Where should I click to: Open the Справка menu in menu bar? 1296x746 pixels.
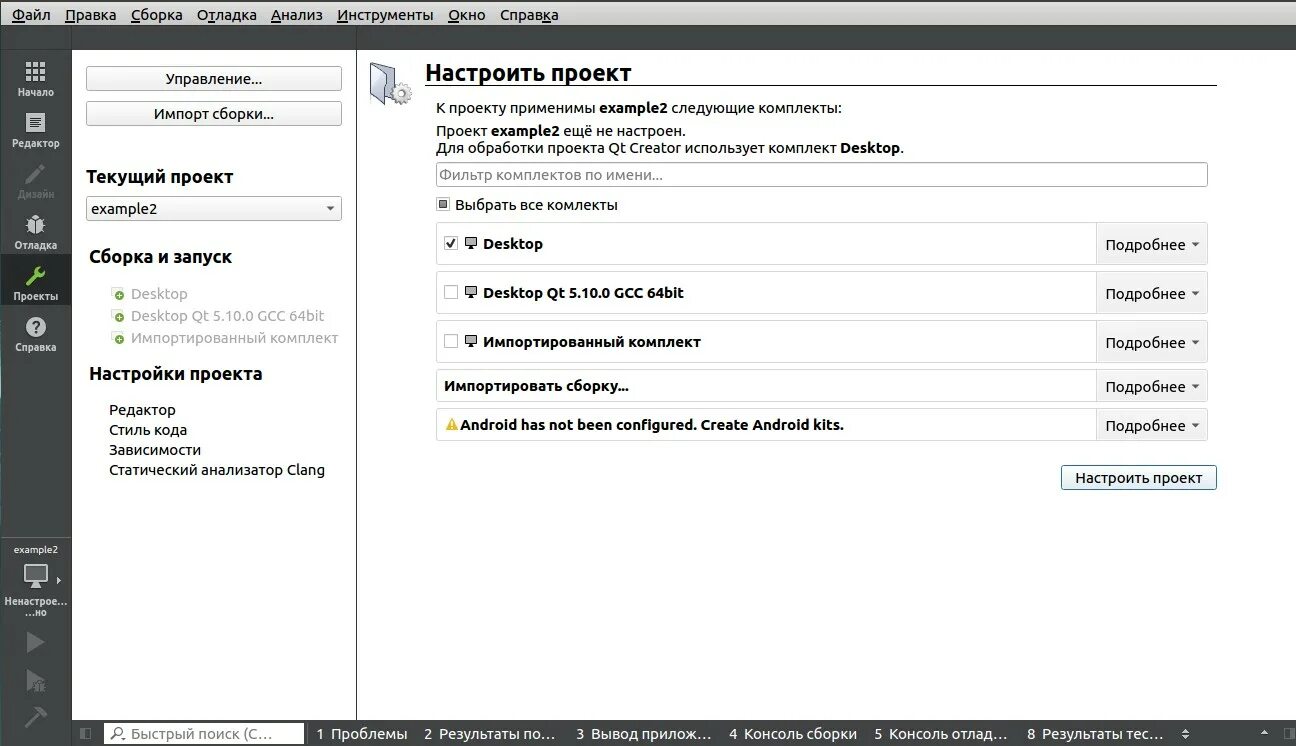coord(529,15)
